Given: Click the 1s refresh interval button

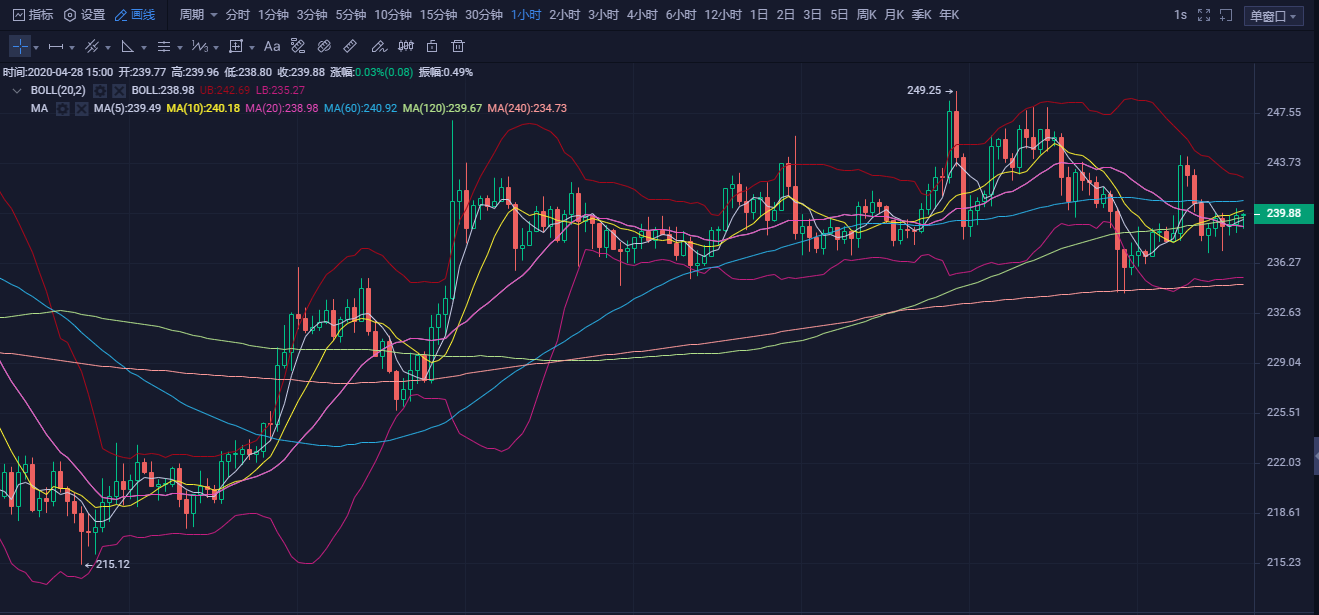Looking at the screenshot, I should point(1181,15).
